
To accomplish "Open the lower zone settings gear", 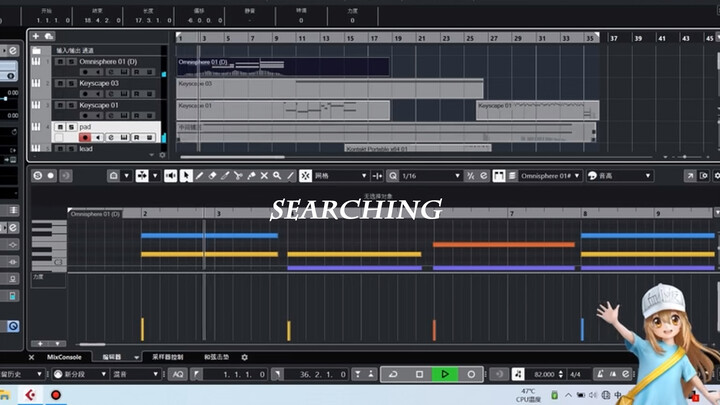I will pos(244,357).
